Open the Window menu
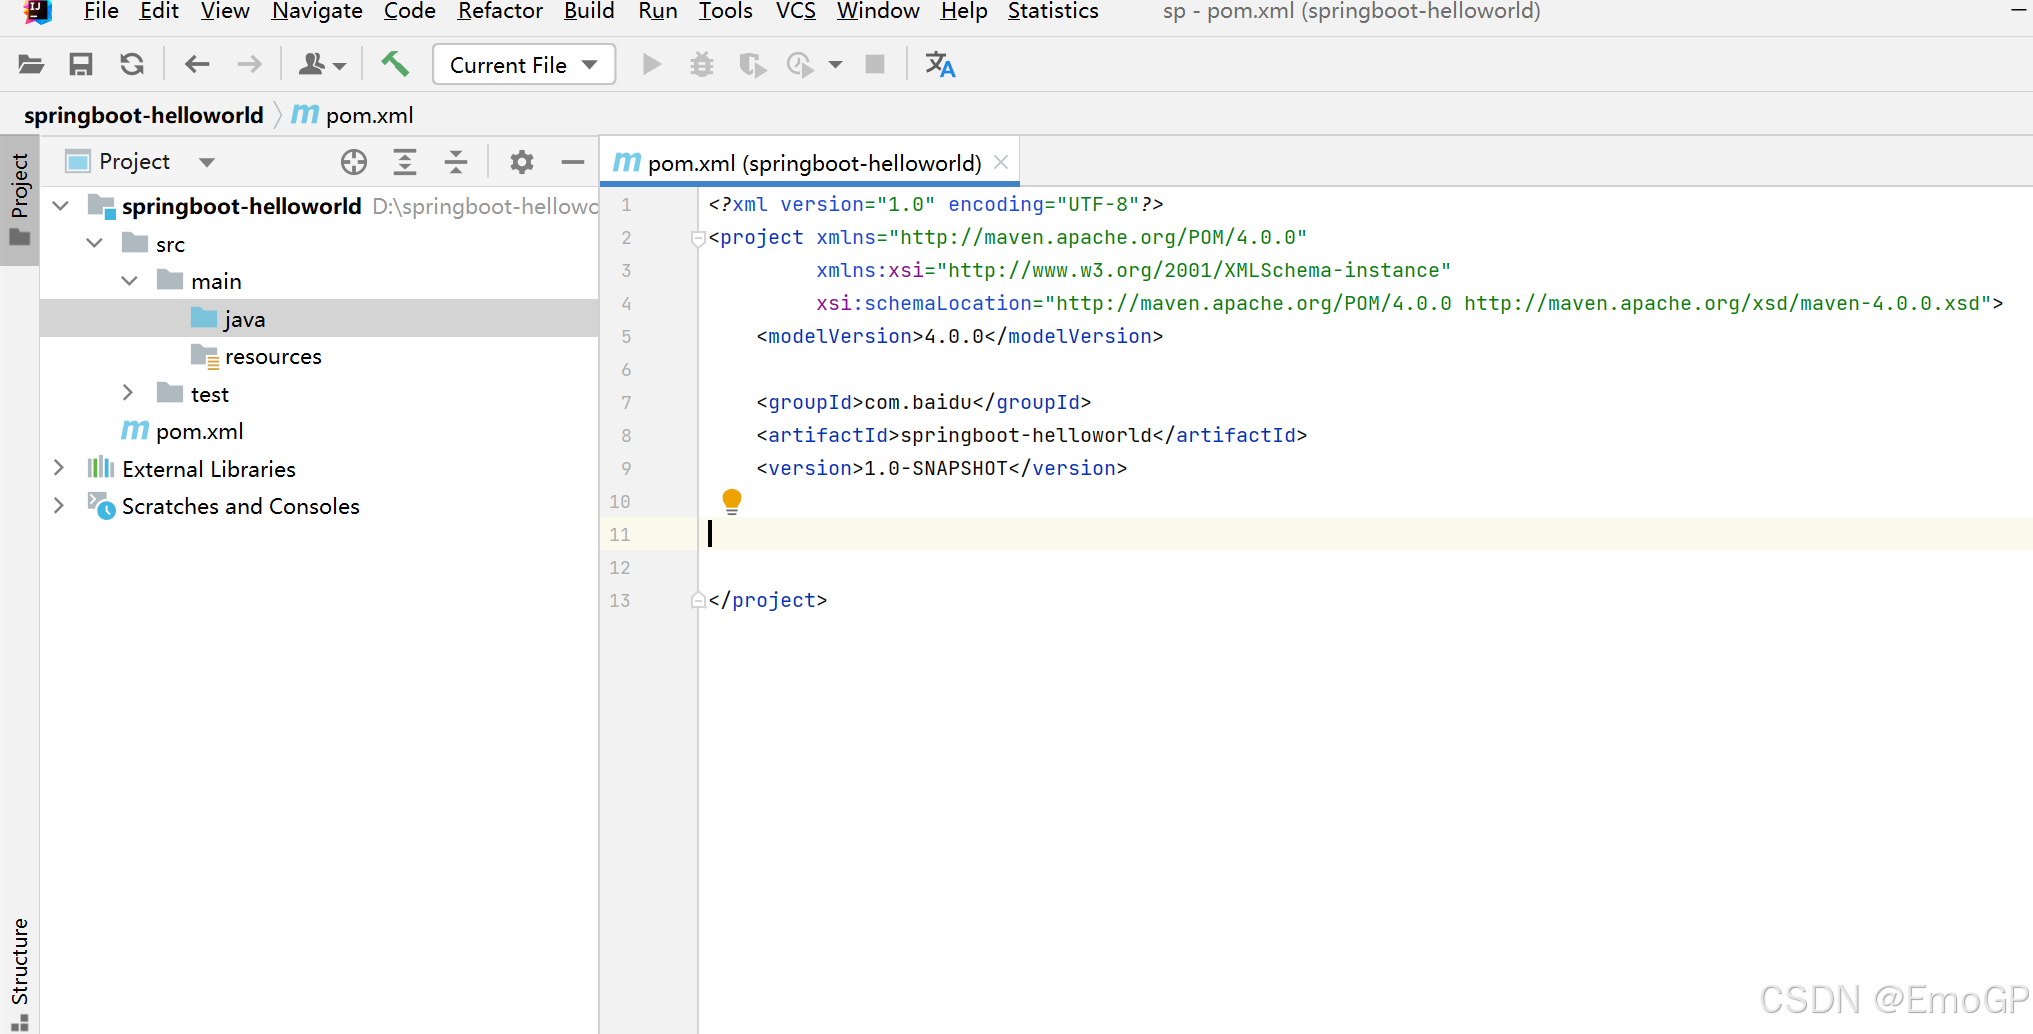The height and width of the screenshot is (1034, 2033). click(878, 11)
